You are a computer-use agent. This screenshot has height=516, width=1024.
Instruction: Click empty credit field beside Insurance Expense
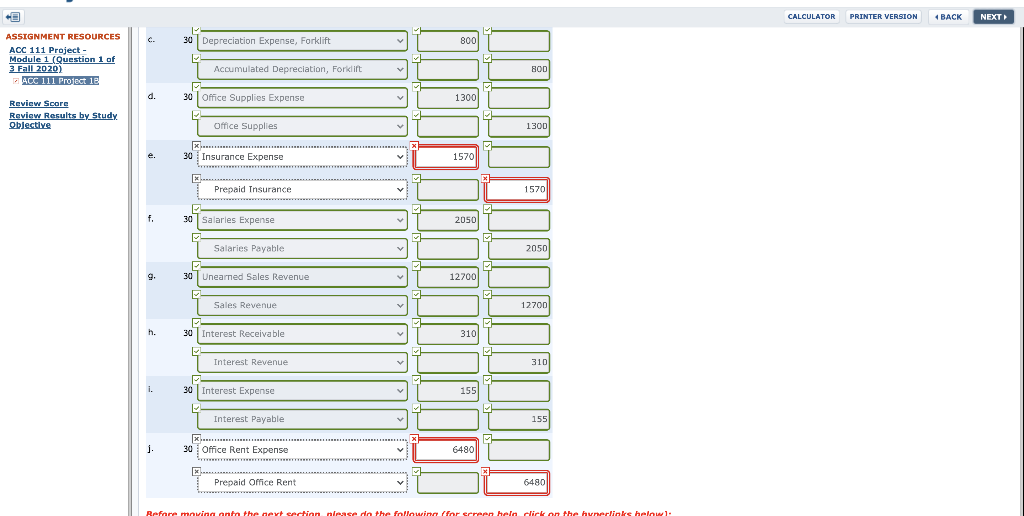(519, 157)
